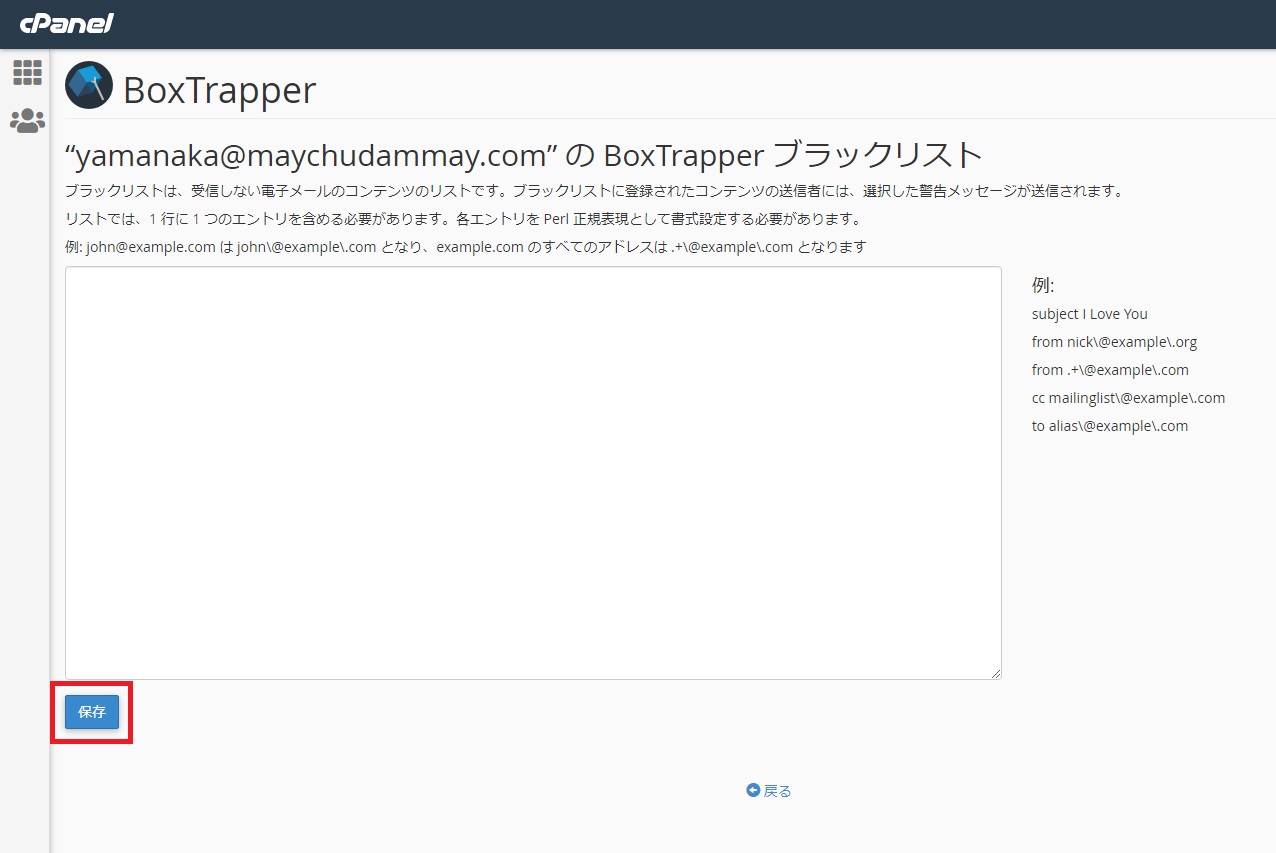This screenshot has height=853, width=1276.
Task: Click the back arrow circle icon
Action: 753,790
